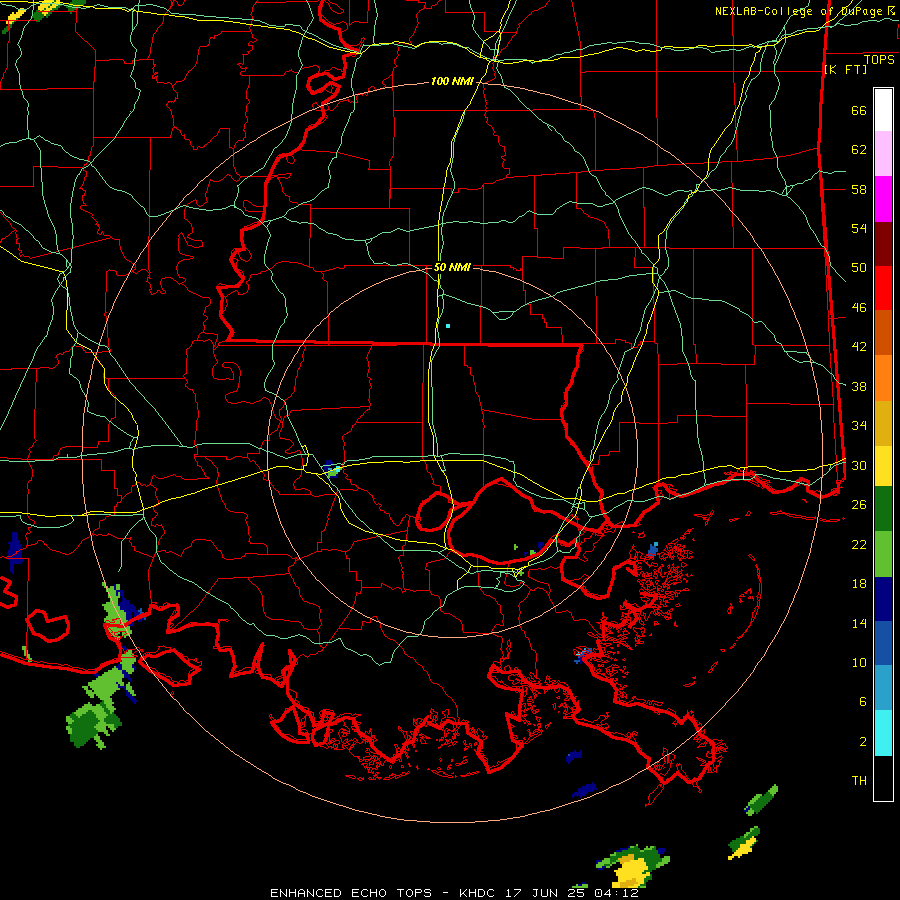Click the yellow echo top at bottom edge

pyautogui.click(x=630, y=870)
